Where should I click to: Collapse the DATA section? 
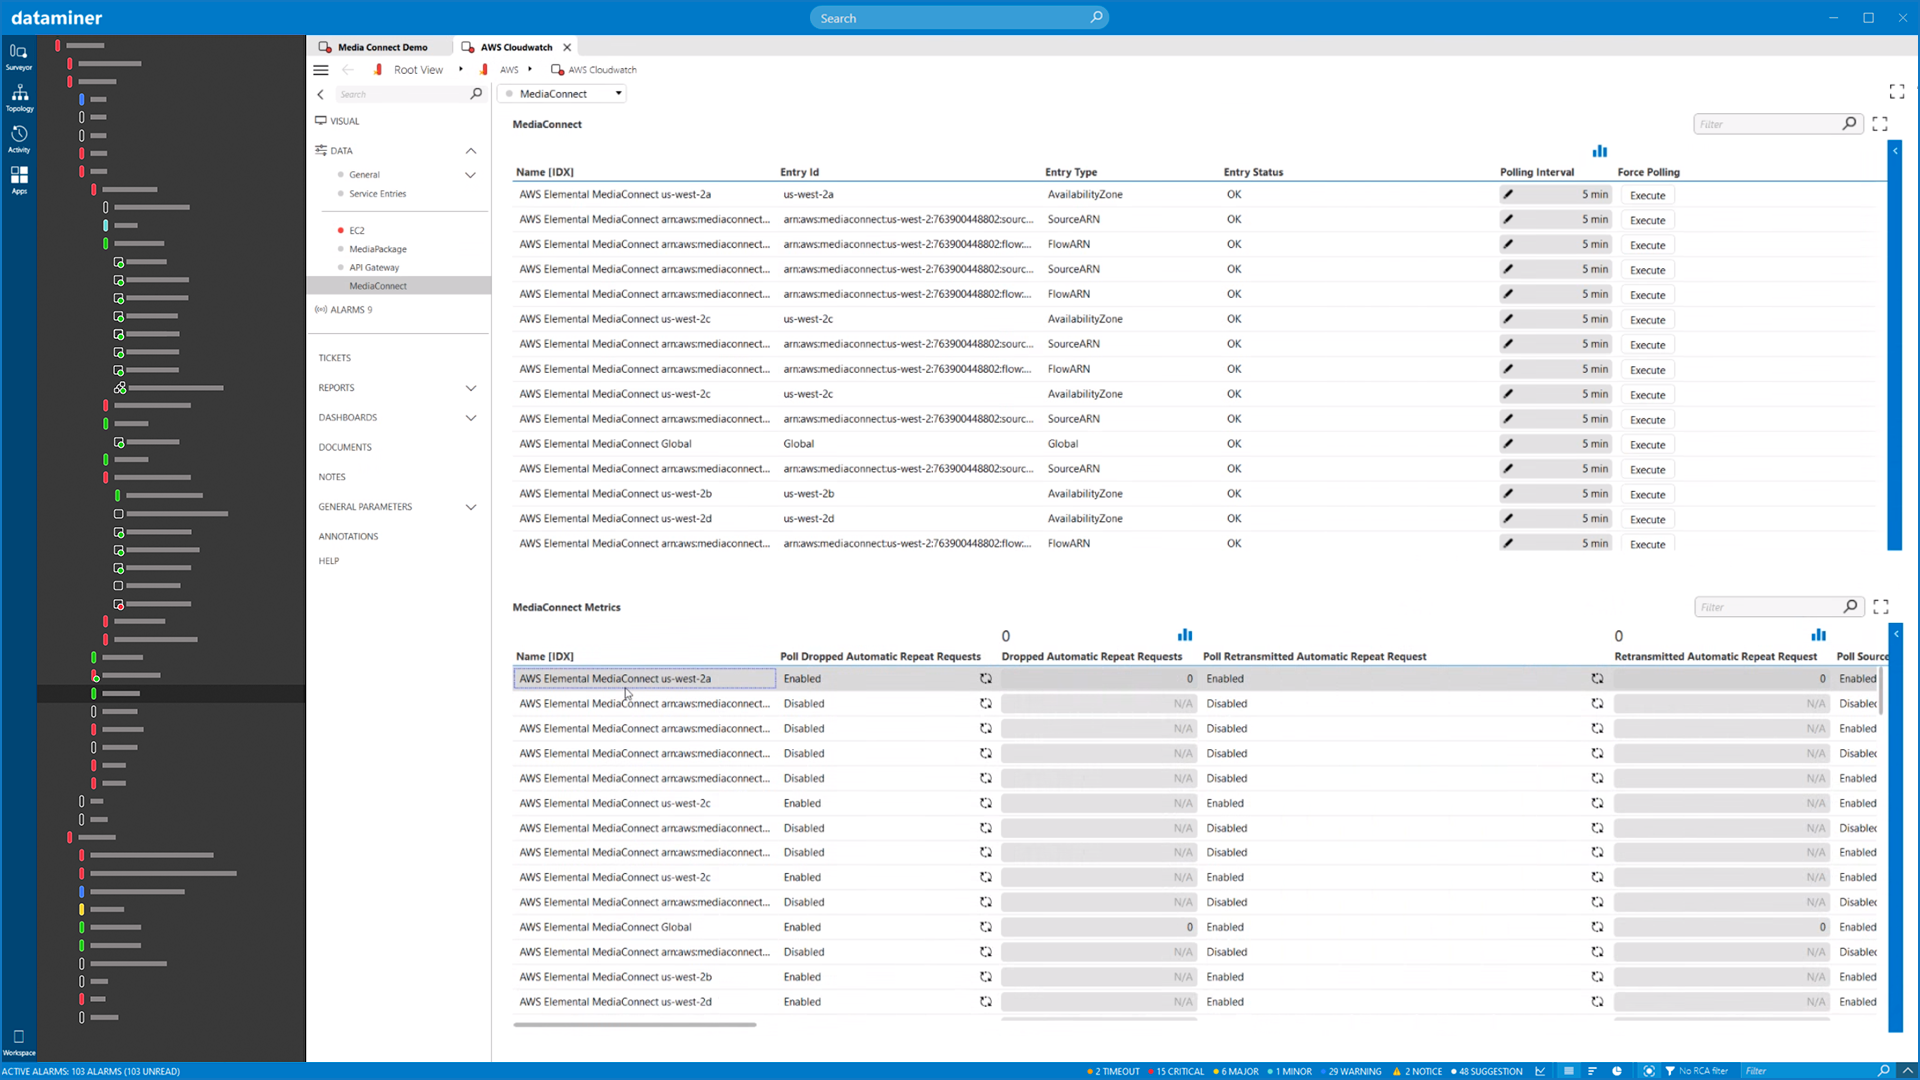pos(471,151)
